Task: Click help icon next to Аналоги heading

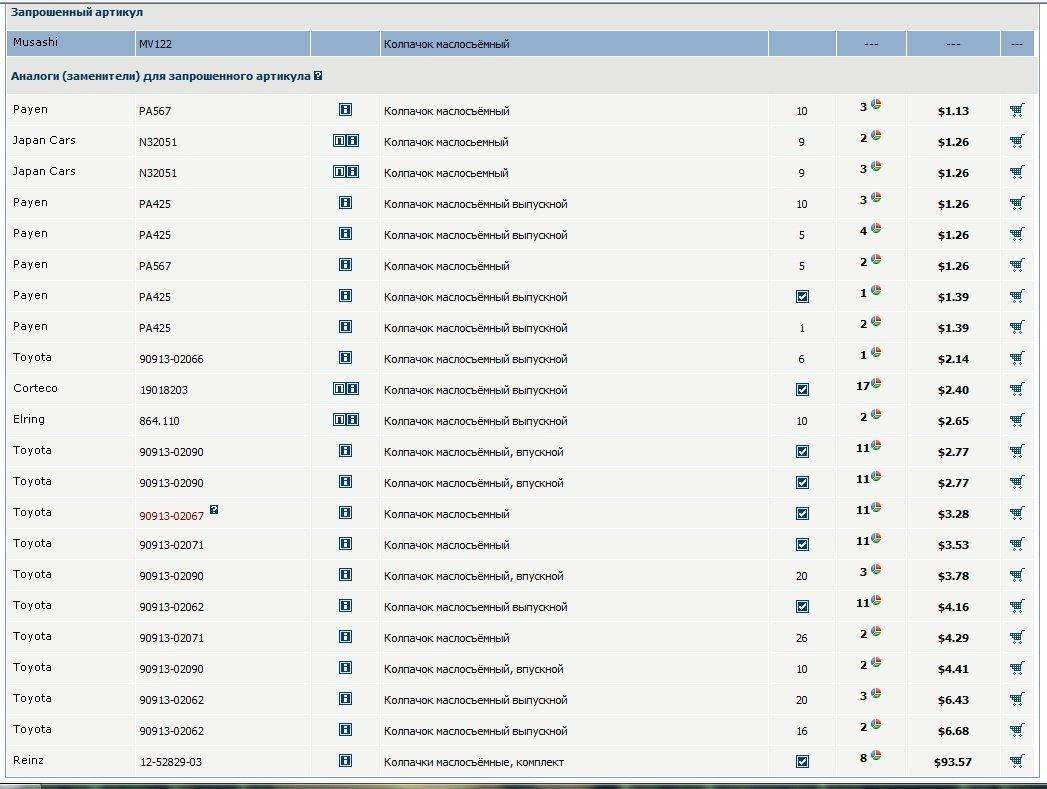Action: 318,76
